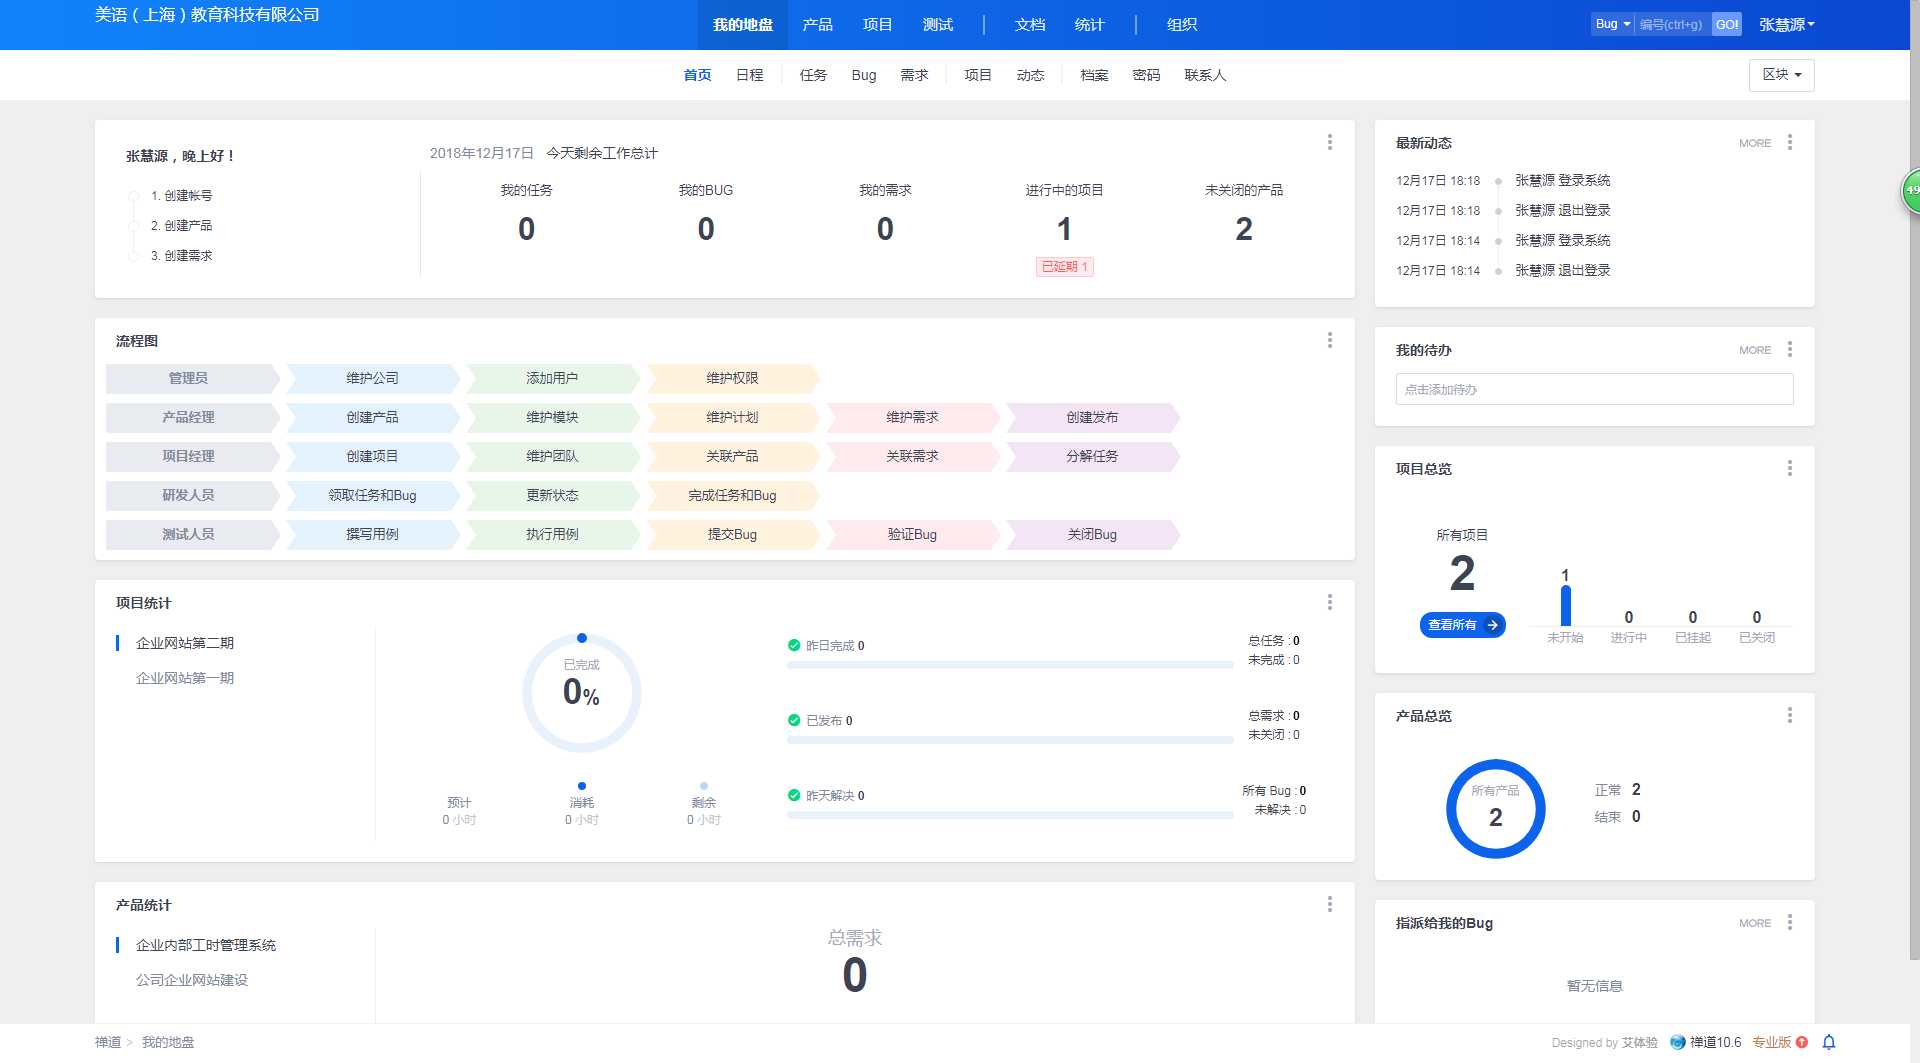Open 最新动态 panel three-dot menu
The height and width of the screenshot is (1063, 1920).
(x=1789, y=142)
